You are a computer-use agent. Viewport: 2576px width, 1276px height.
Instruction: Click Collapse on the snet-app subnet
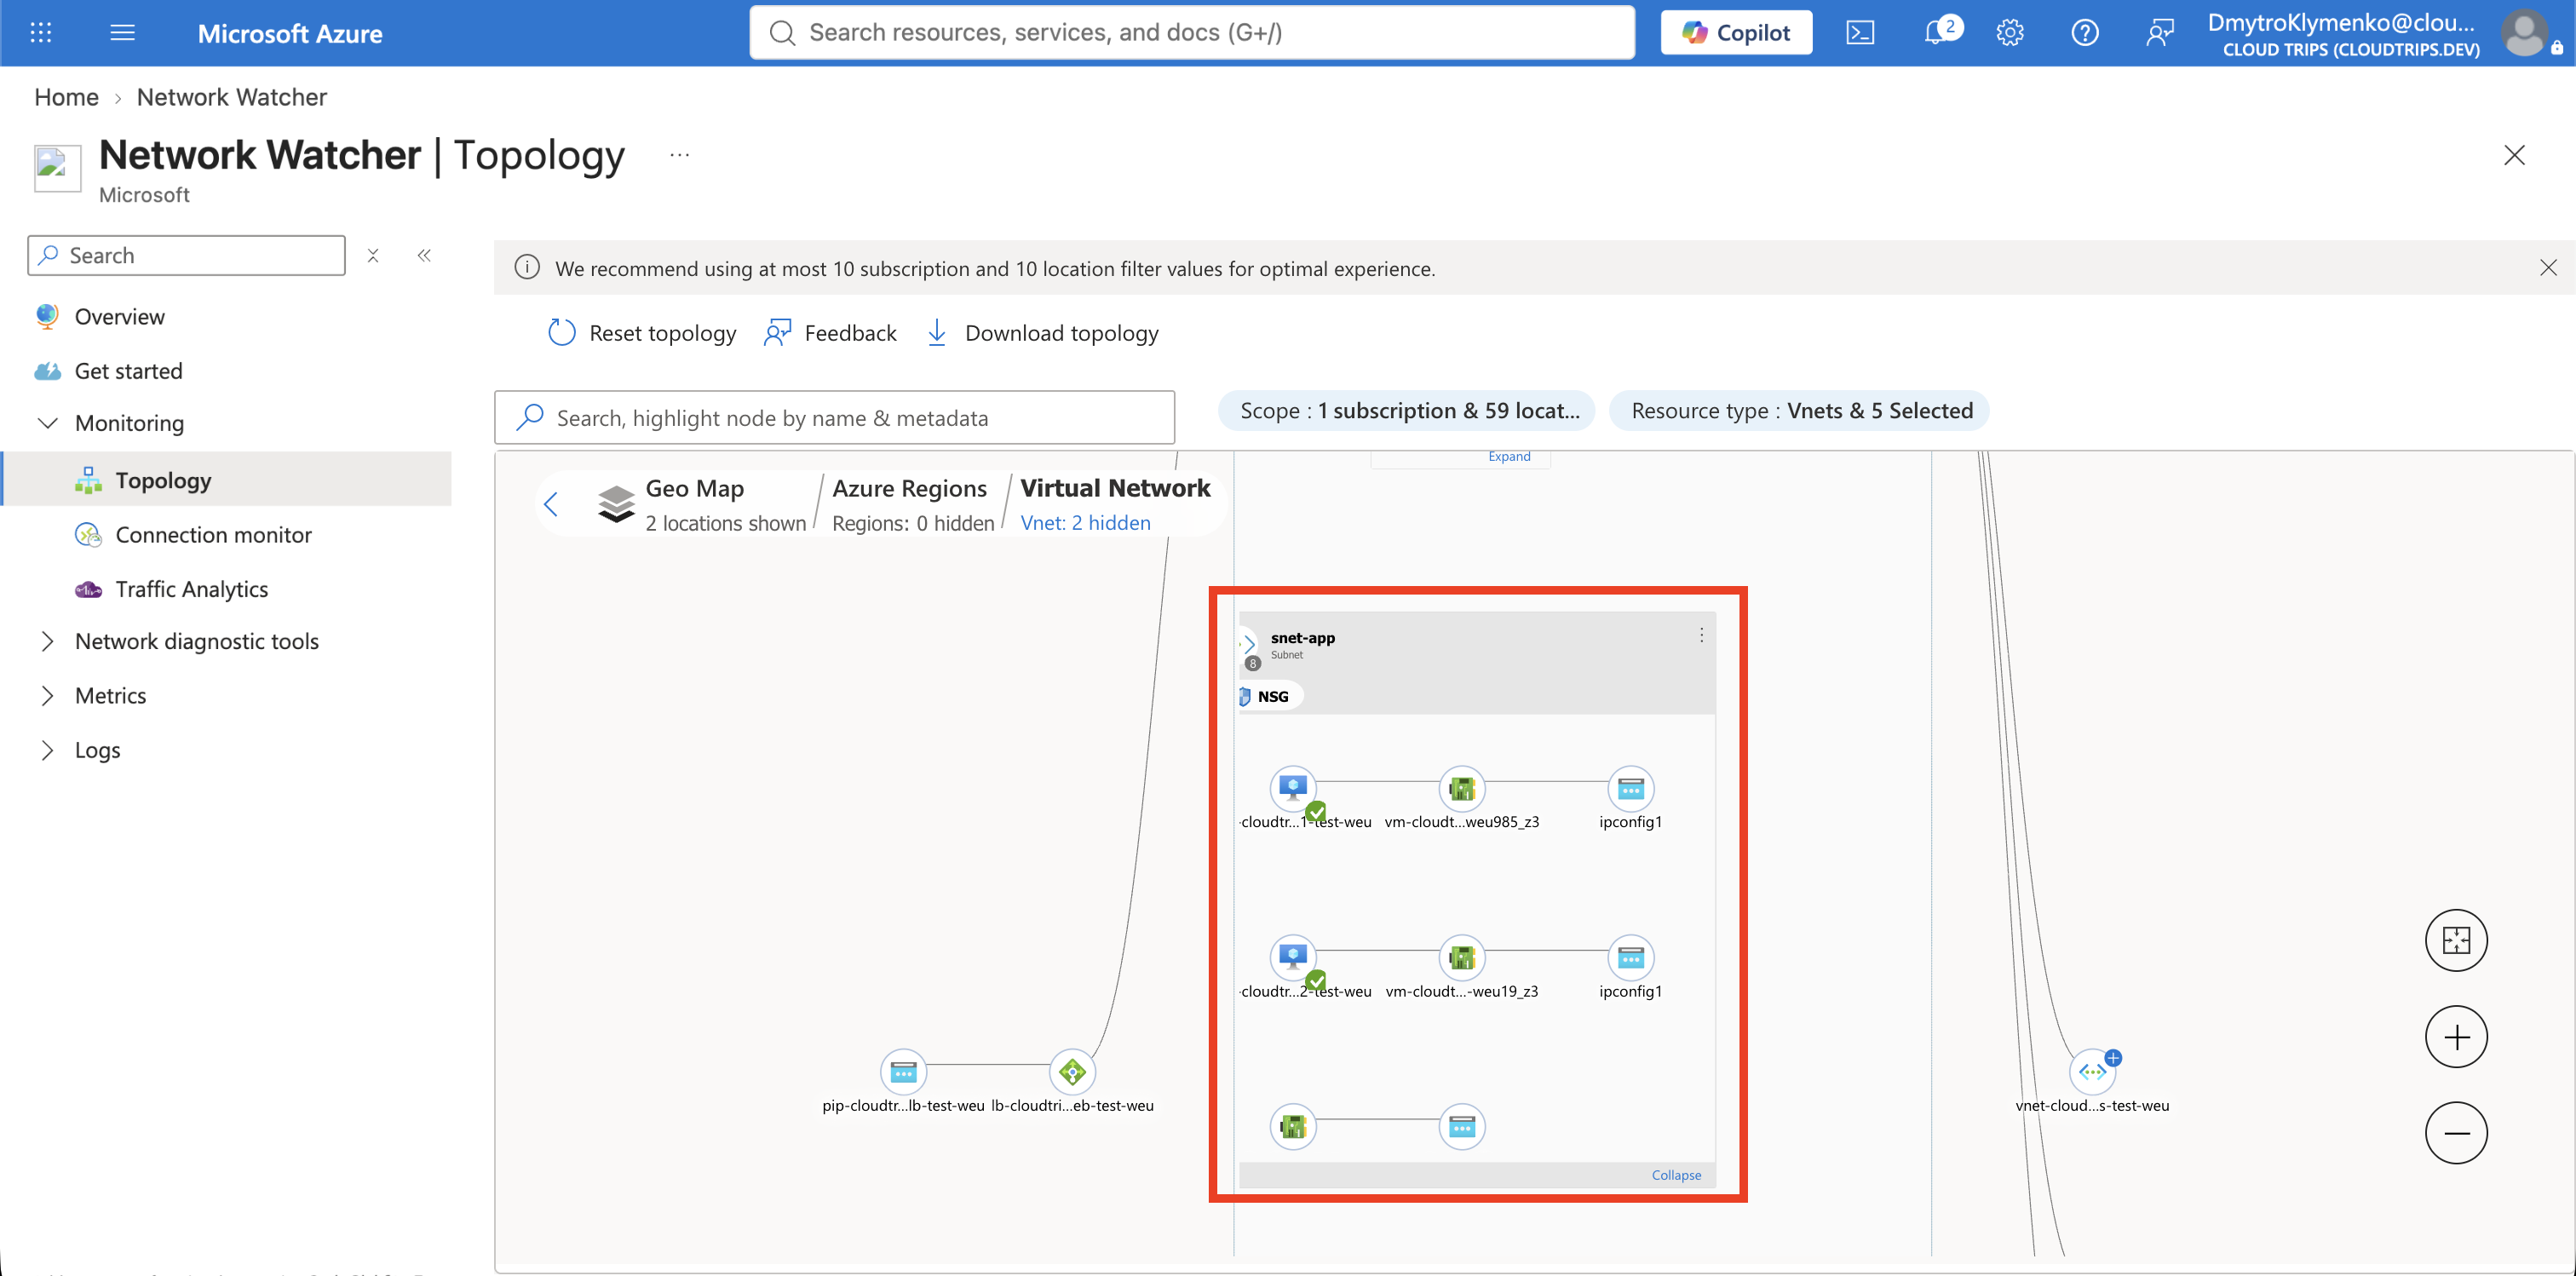tap(1676, 1175)
